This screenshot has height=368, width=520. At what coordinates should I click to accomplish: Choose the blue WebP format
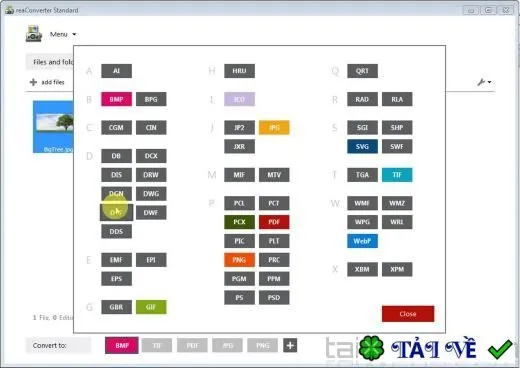pos(362,241)
